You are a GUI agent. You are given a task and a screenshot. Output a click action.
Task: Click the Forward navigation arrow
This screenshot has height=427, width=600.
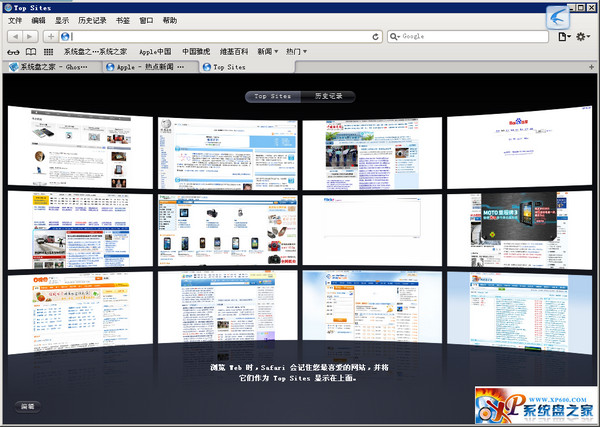(x=31, y=36)
